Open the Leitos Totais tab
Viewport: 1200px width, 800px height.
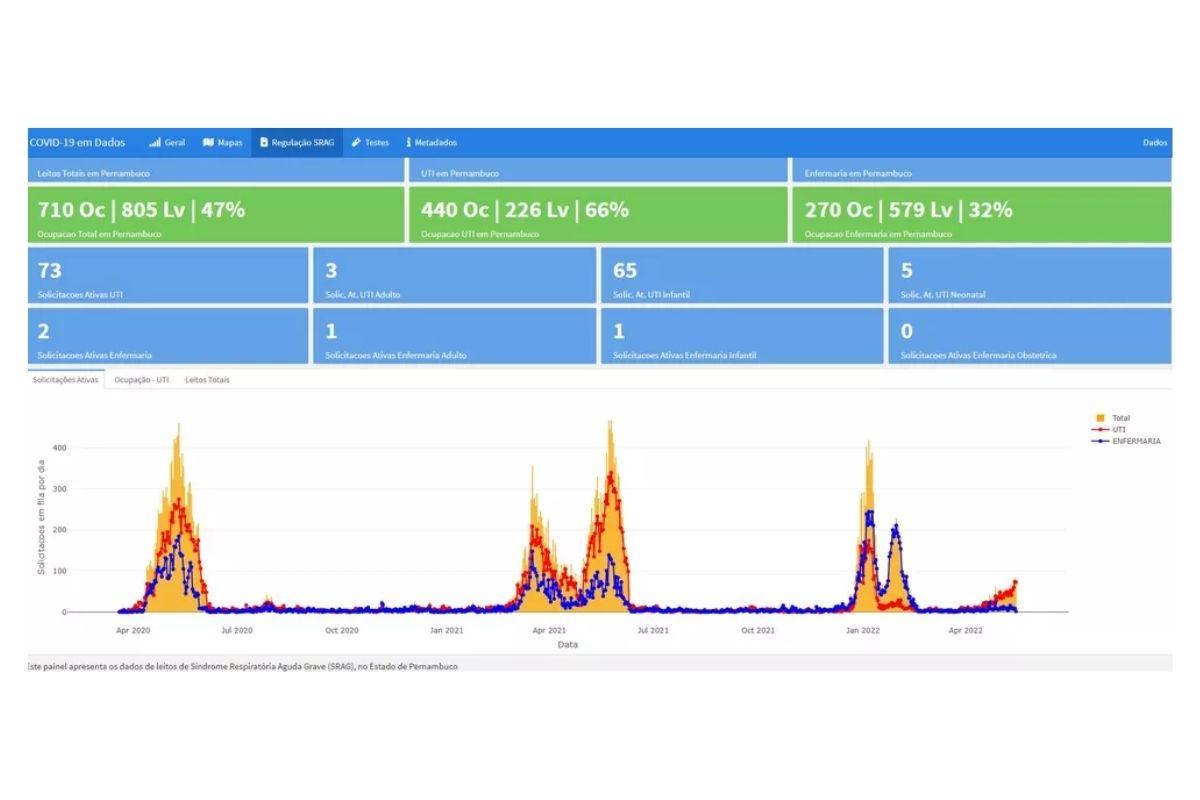pyautogui.click(x=207, y=380)
